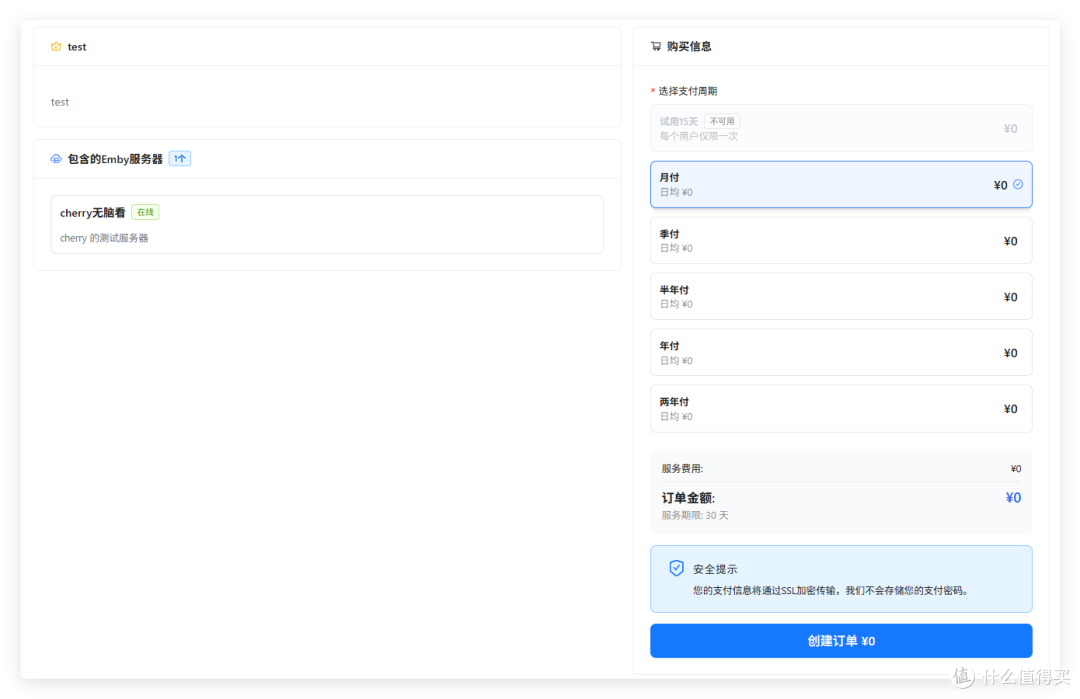Select the 半年付 payment cycle
Image resolution: width=1080 pixels, height=699 pixels.
(841, 296)
